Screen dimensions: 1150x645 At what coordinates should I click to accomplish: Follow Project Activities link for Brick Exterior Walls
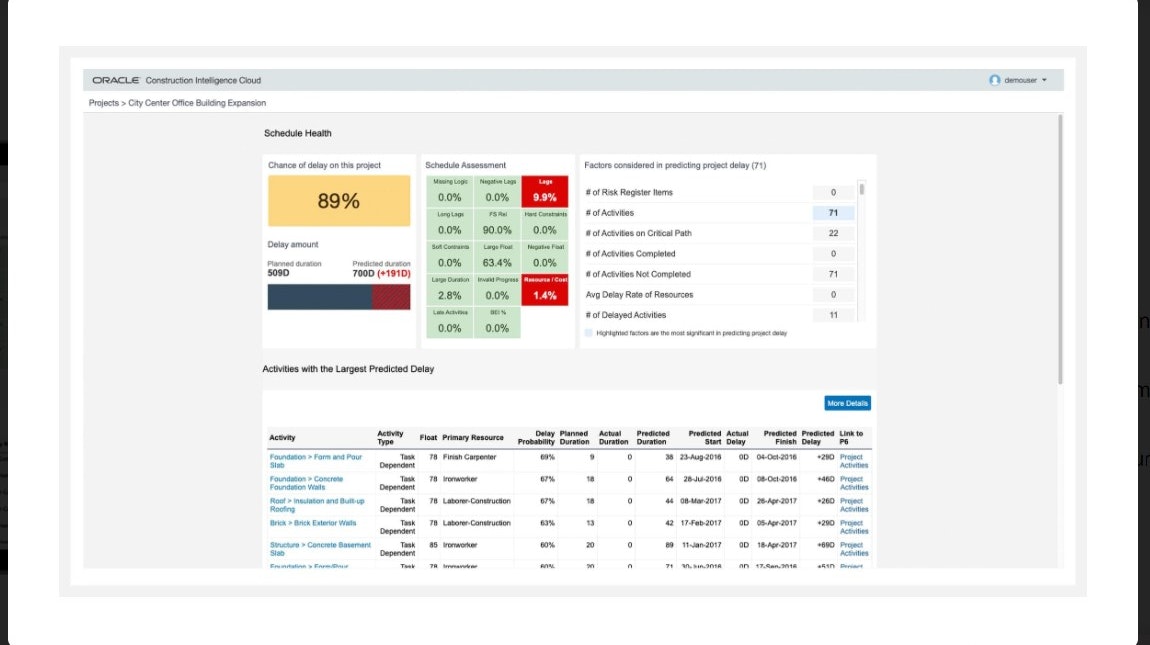tap(851, 527)
